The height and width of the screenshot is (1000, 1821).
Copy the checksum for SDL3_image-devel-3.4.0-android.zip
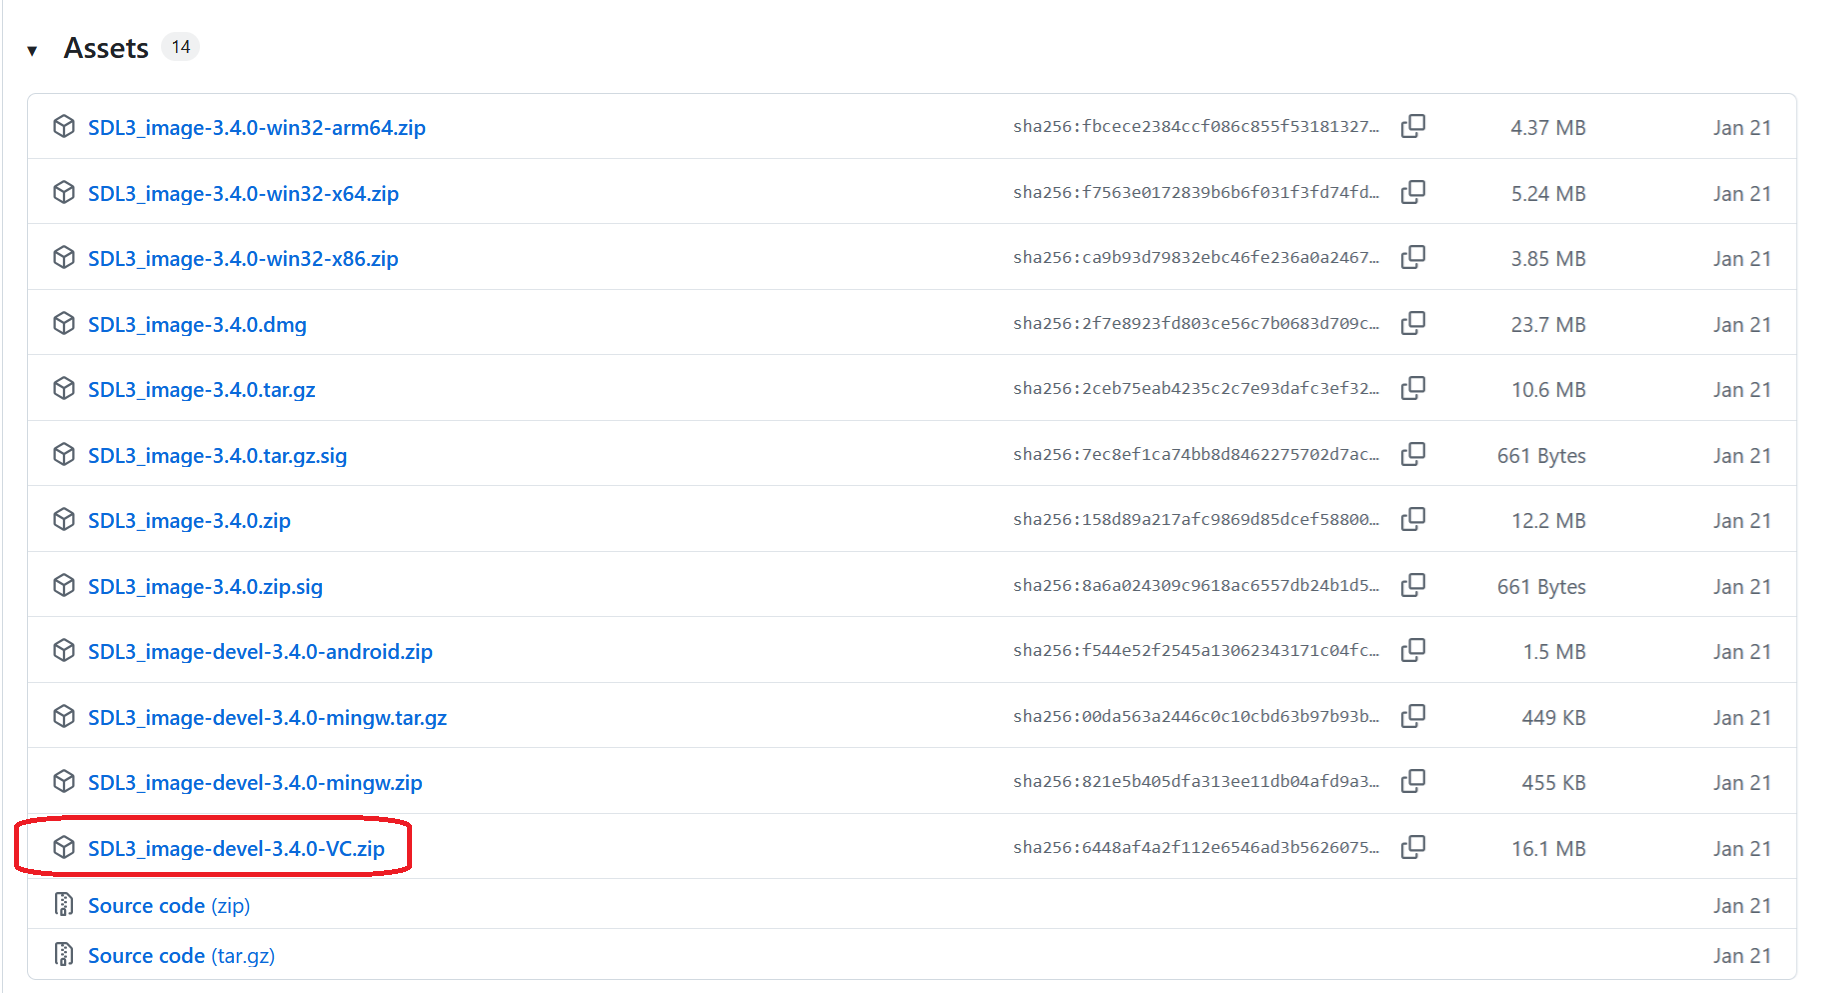click(x=1414, y=650)
